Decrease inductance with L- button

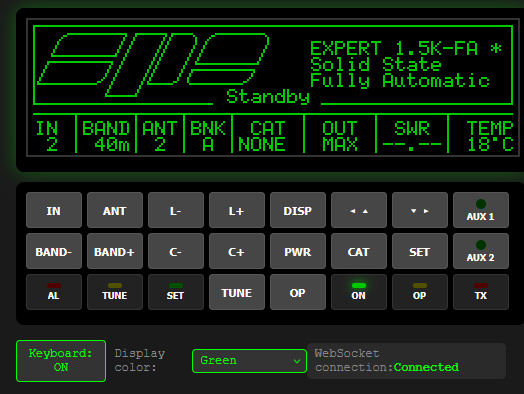coord(176,210)
